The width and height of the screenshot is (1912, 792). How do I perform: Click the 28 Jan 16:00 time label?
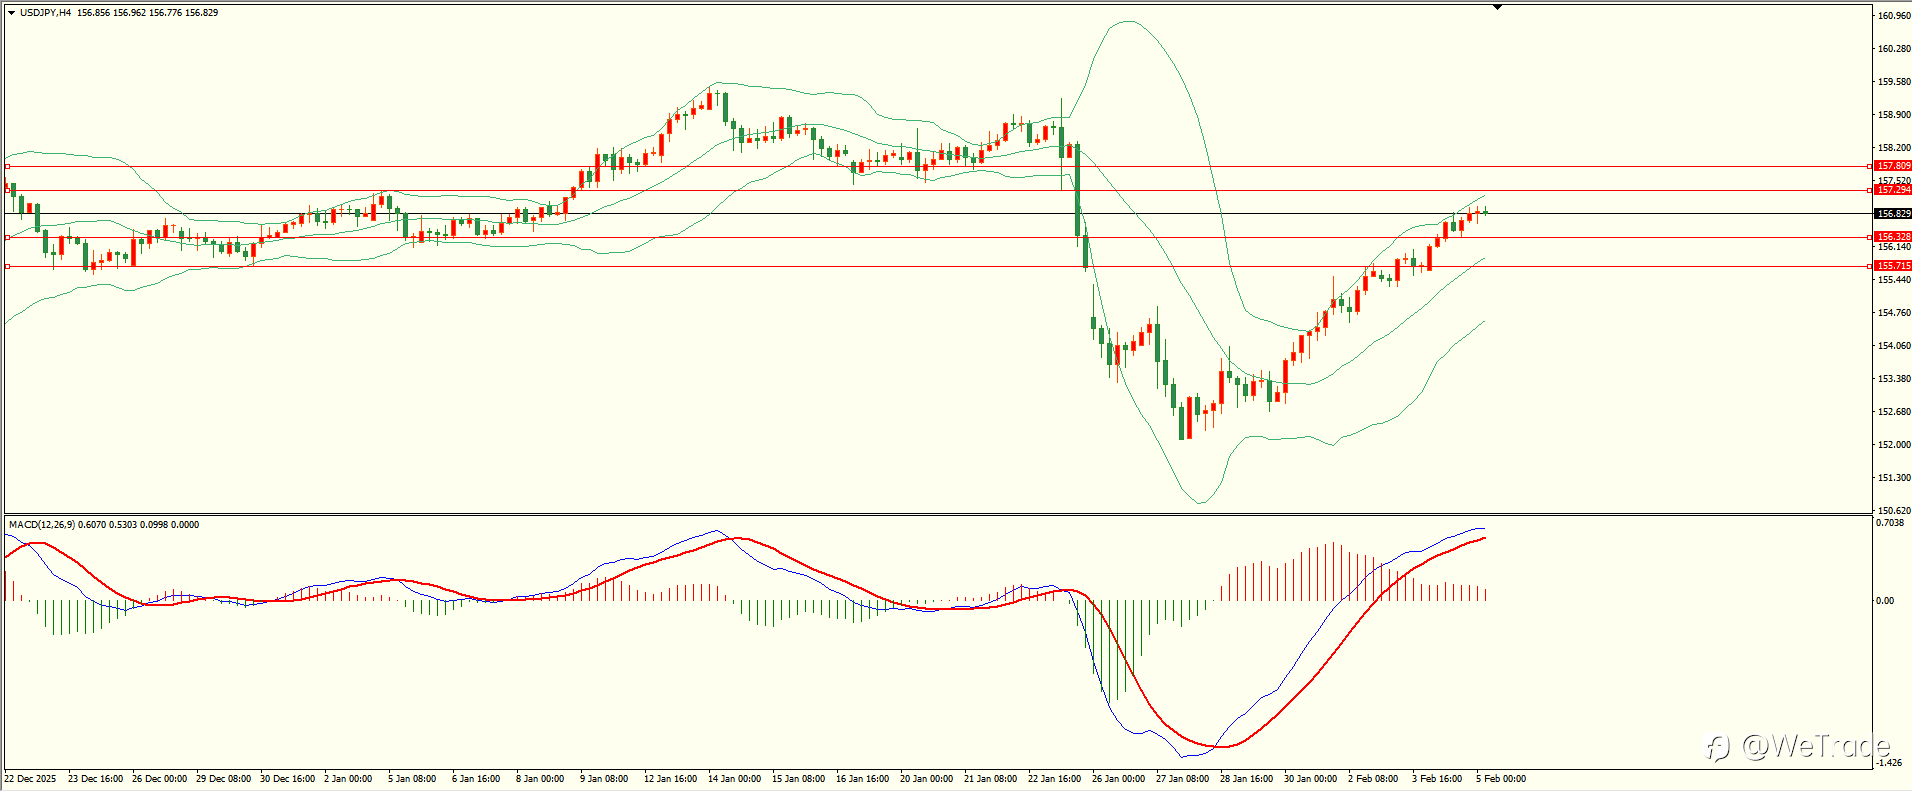[1246, 779]
